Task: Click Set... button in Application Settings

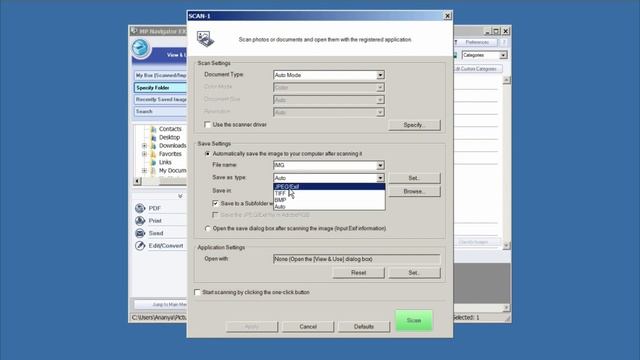Action: (x=414, y=273)
